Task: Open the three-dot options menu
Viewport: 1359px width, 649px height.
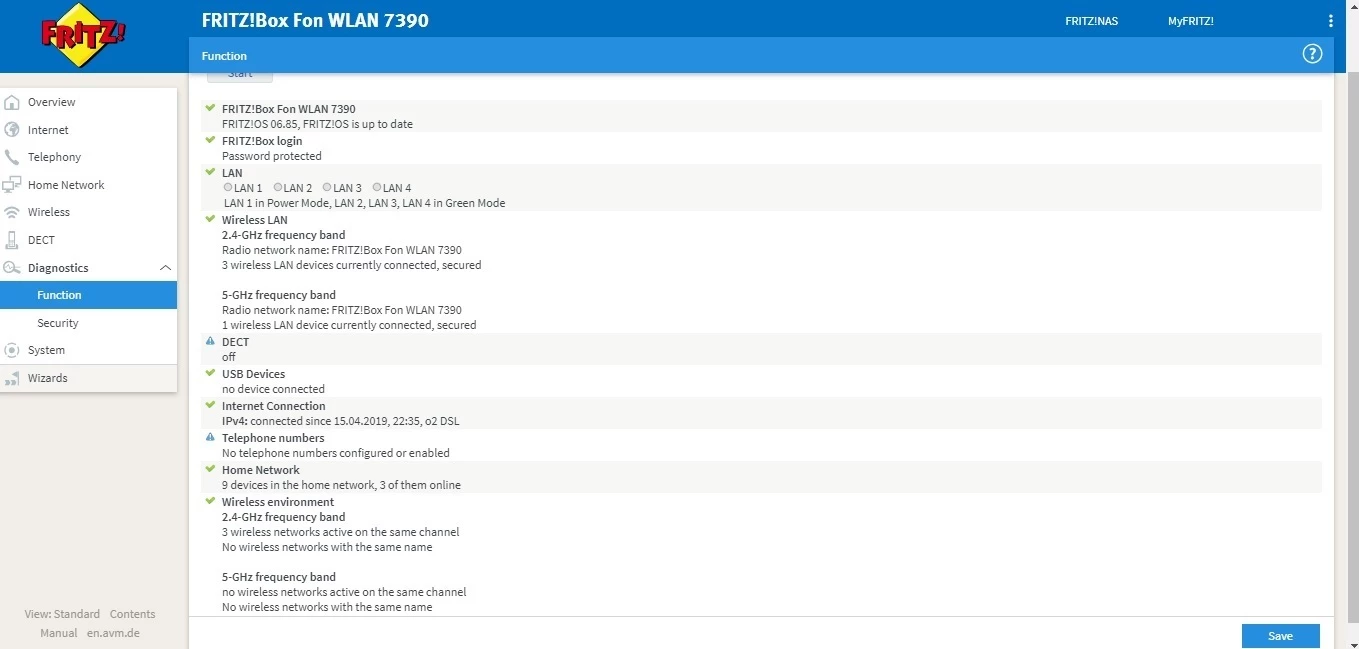Action: tap(1330, 21)
